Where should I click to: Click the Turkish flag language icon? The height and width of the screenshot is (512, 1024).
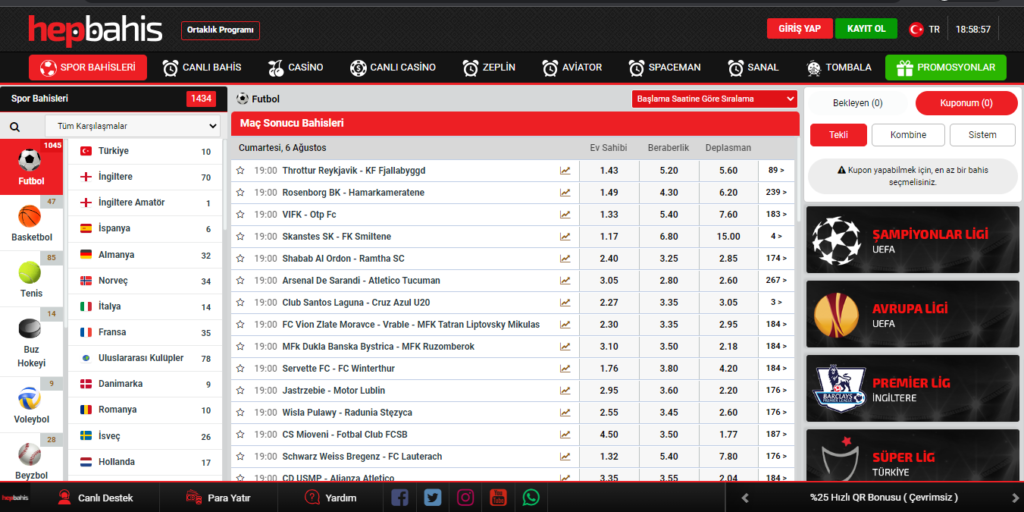click(x=916, y=29)
